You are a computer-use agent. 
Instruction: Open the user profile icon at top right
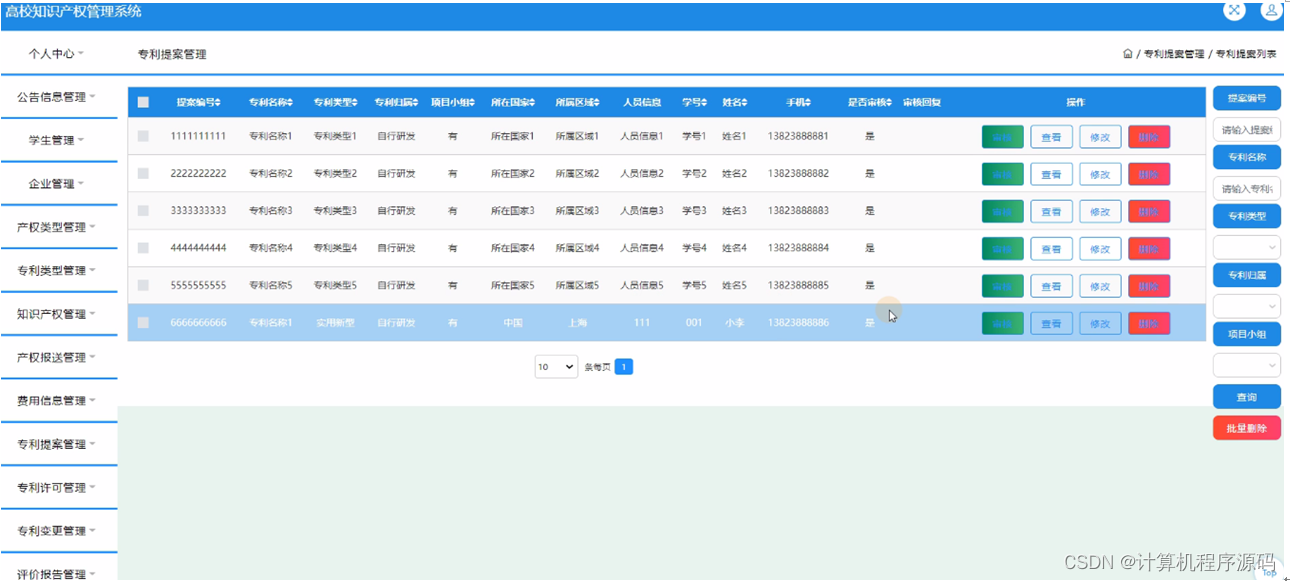1271,11
